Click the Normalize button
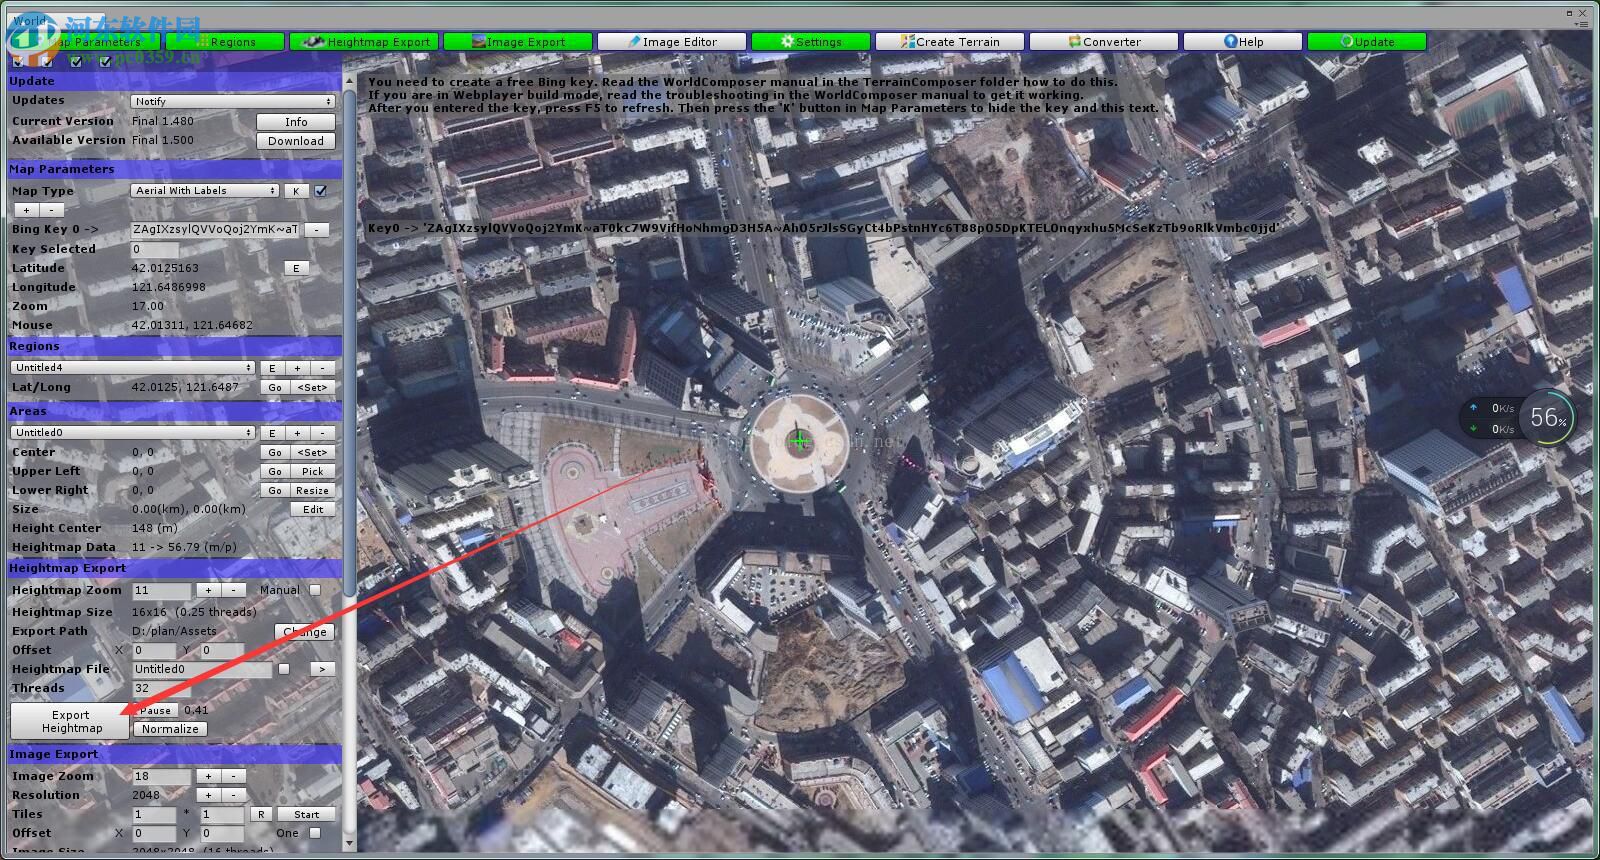This screenshot has height=860, width=1600. (x=170, y=729)
